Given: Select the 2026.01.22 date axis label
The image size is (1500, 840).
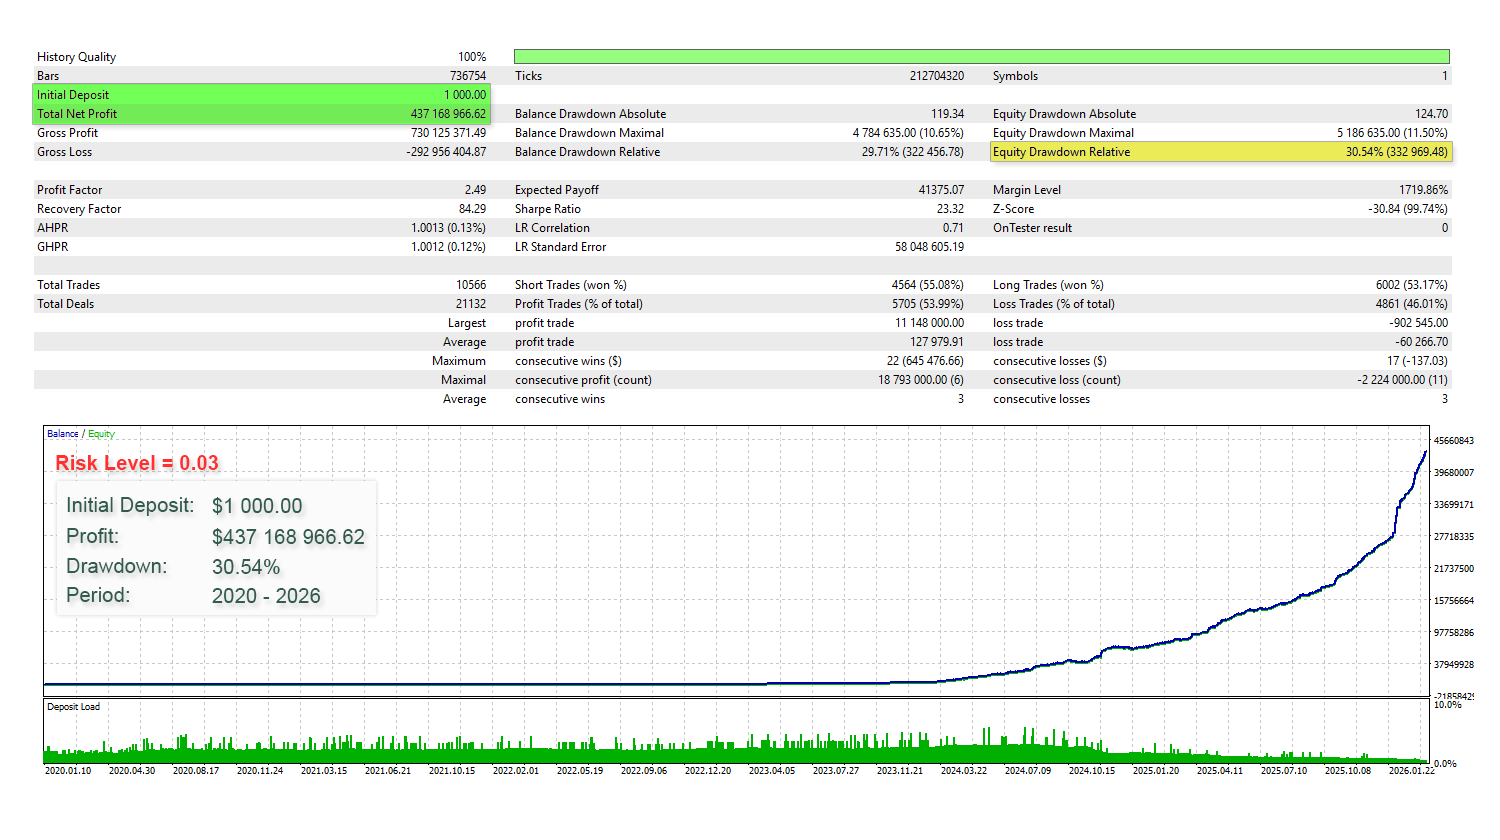Looking at the screenshot, I should [x=1412, y=771].
